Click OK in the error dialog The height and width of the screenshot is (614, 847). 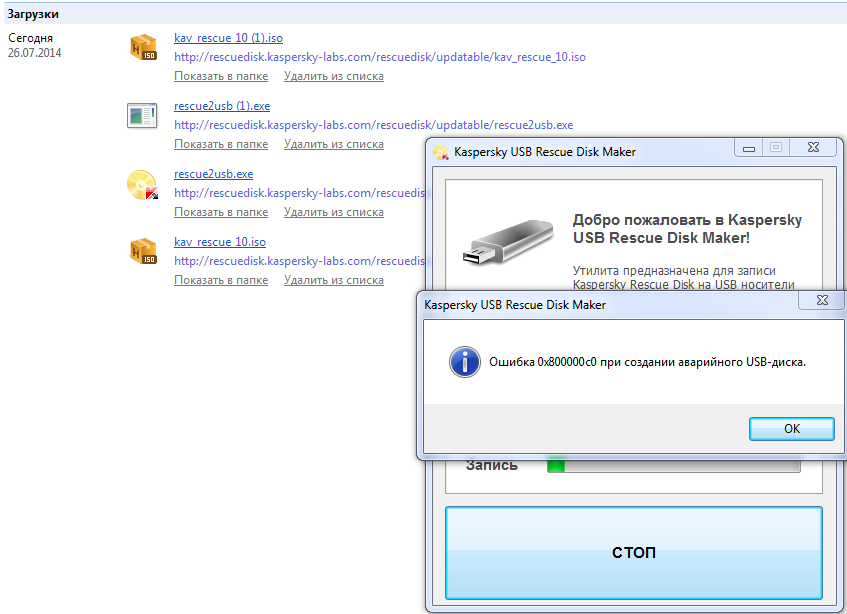pyautogui.click(x=791, y=429)
